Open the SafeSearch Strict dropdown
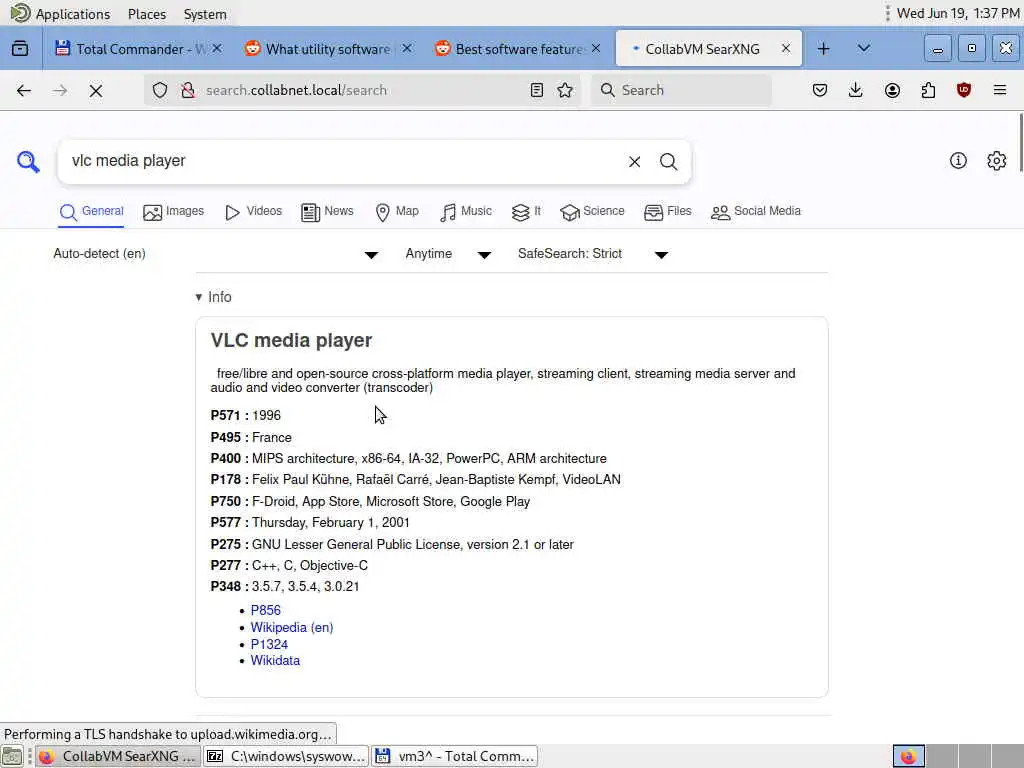The image size is (1024, 768). pos(593,254)
